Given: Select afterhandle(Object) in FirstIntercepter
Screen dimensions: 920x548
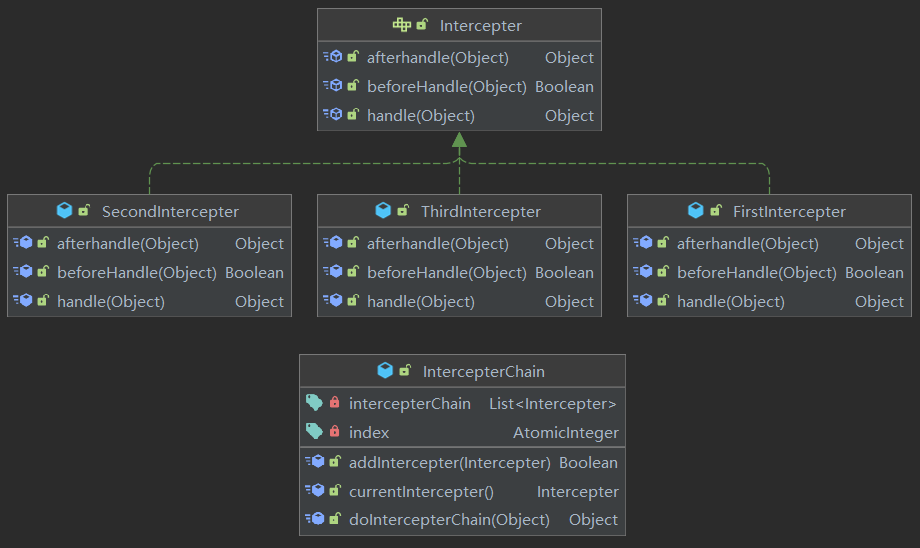Looking at the screenshot, I should pos(748,244).
